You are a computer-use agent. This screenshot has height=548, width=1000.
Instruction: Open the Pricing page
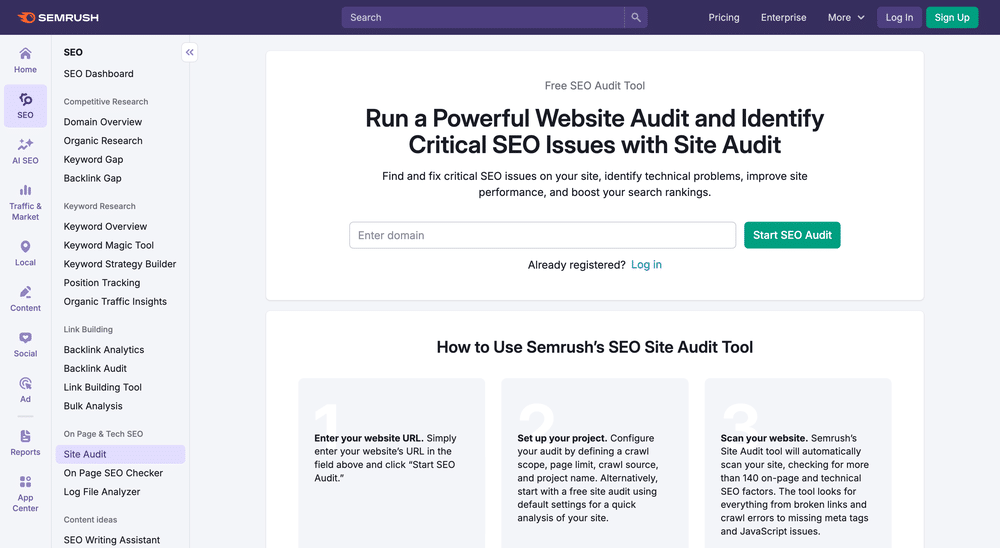point(724,17)
